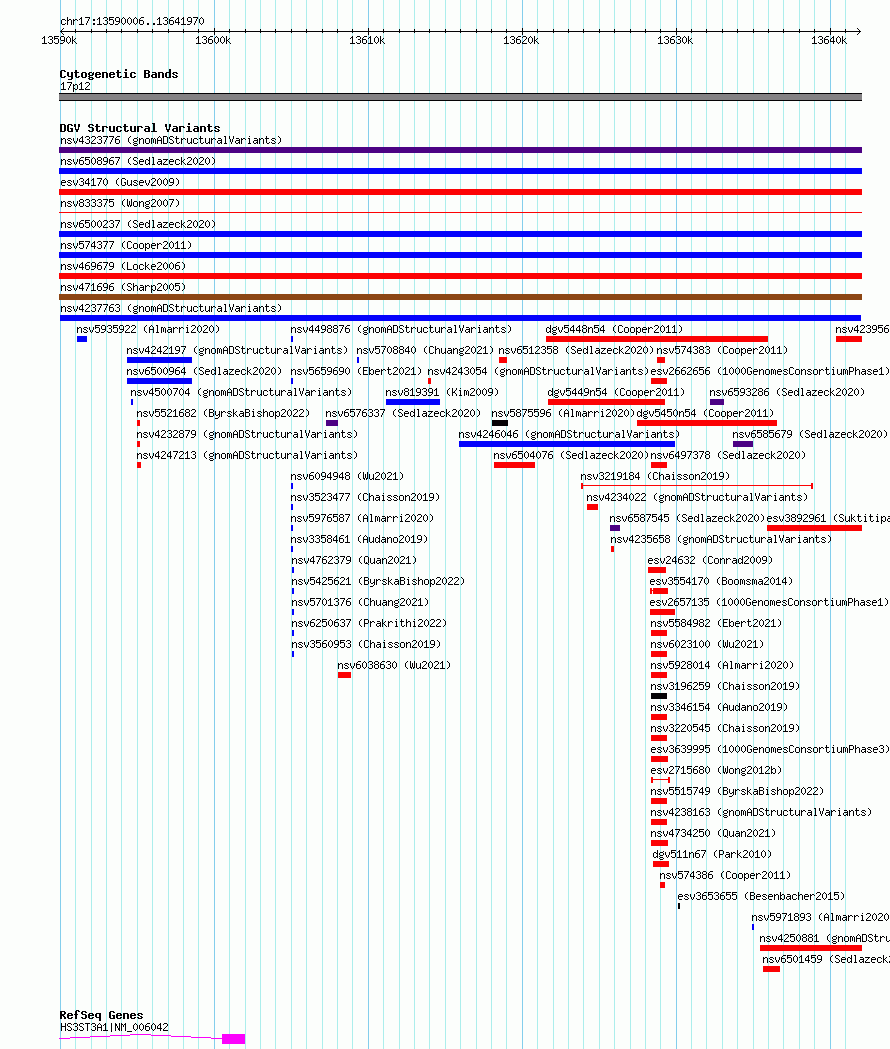Click the nsv819391 (Kim2009) blue bar

click(x=413, y=402)
